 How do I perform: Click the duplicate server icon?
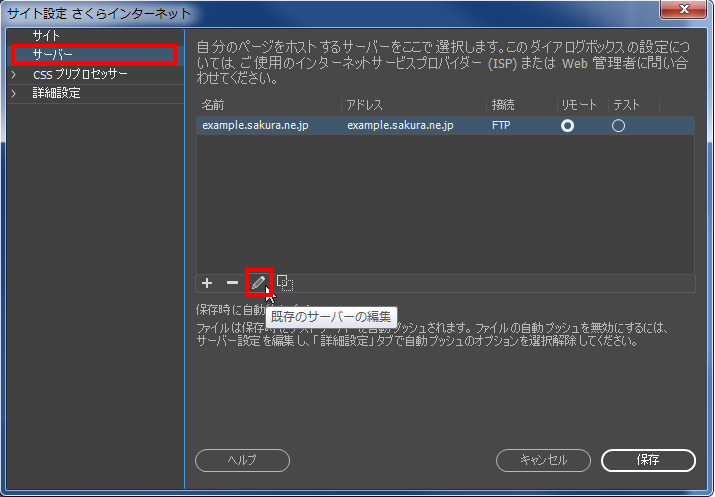pyautogui.click(x=284, y=283)
